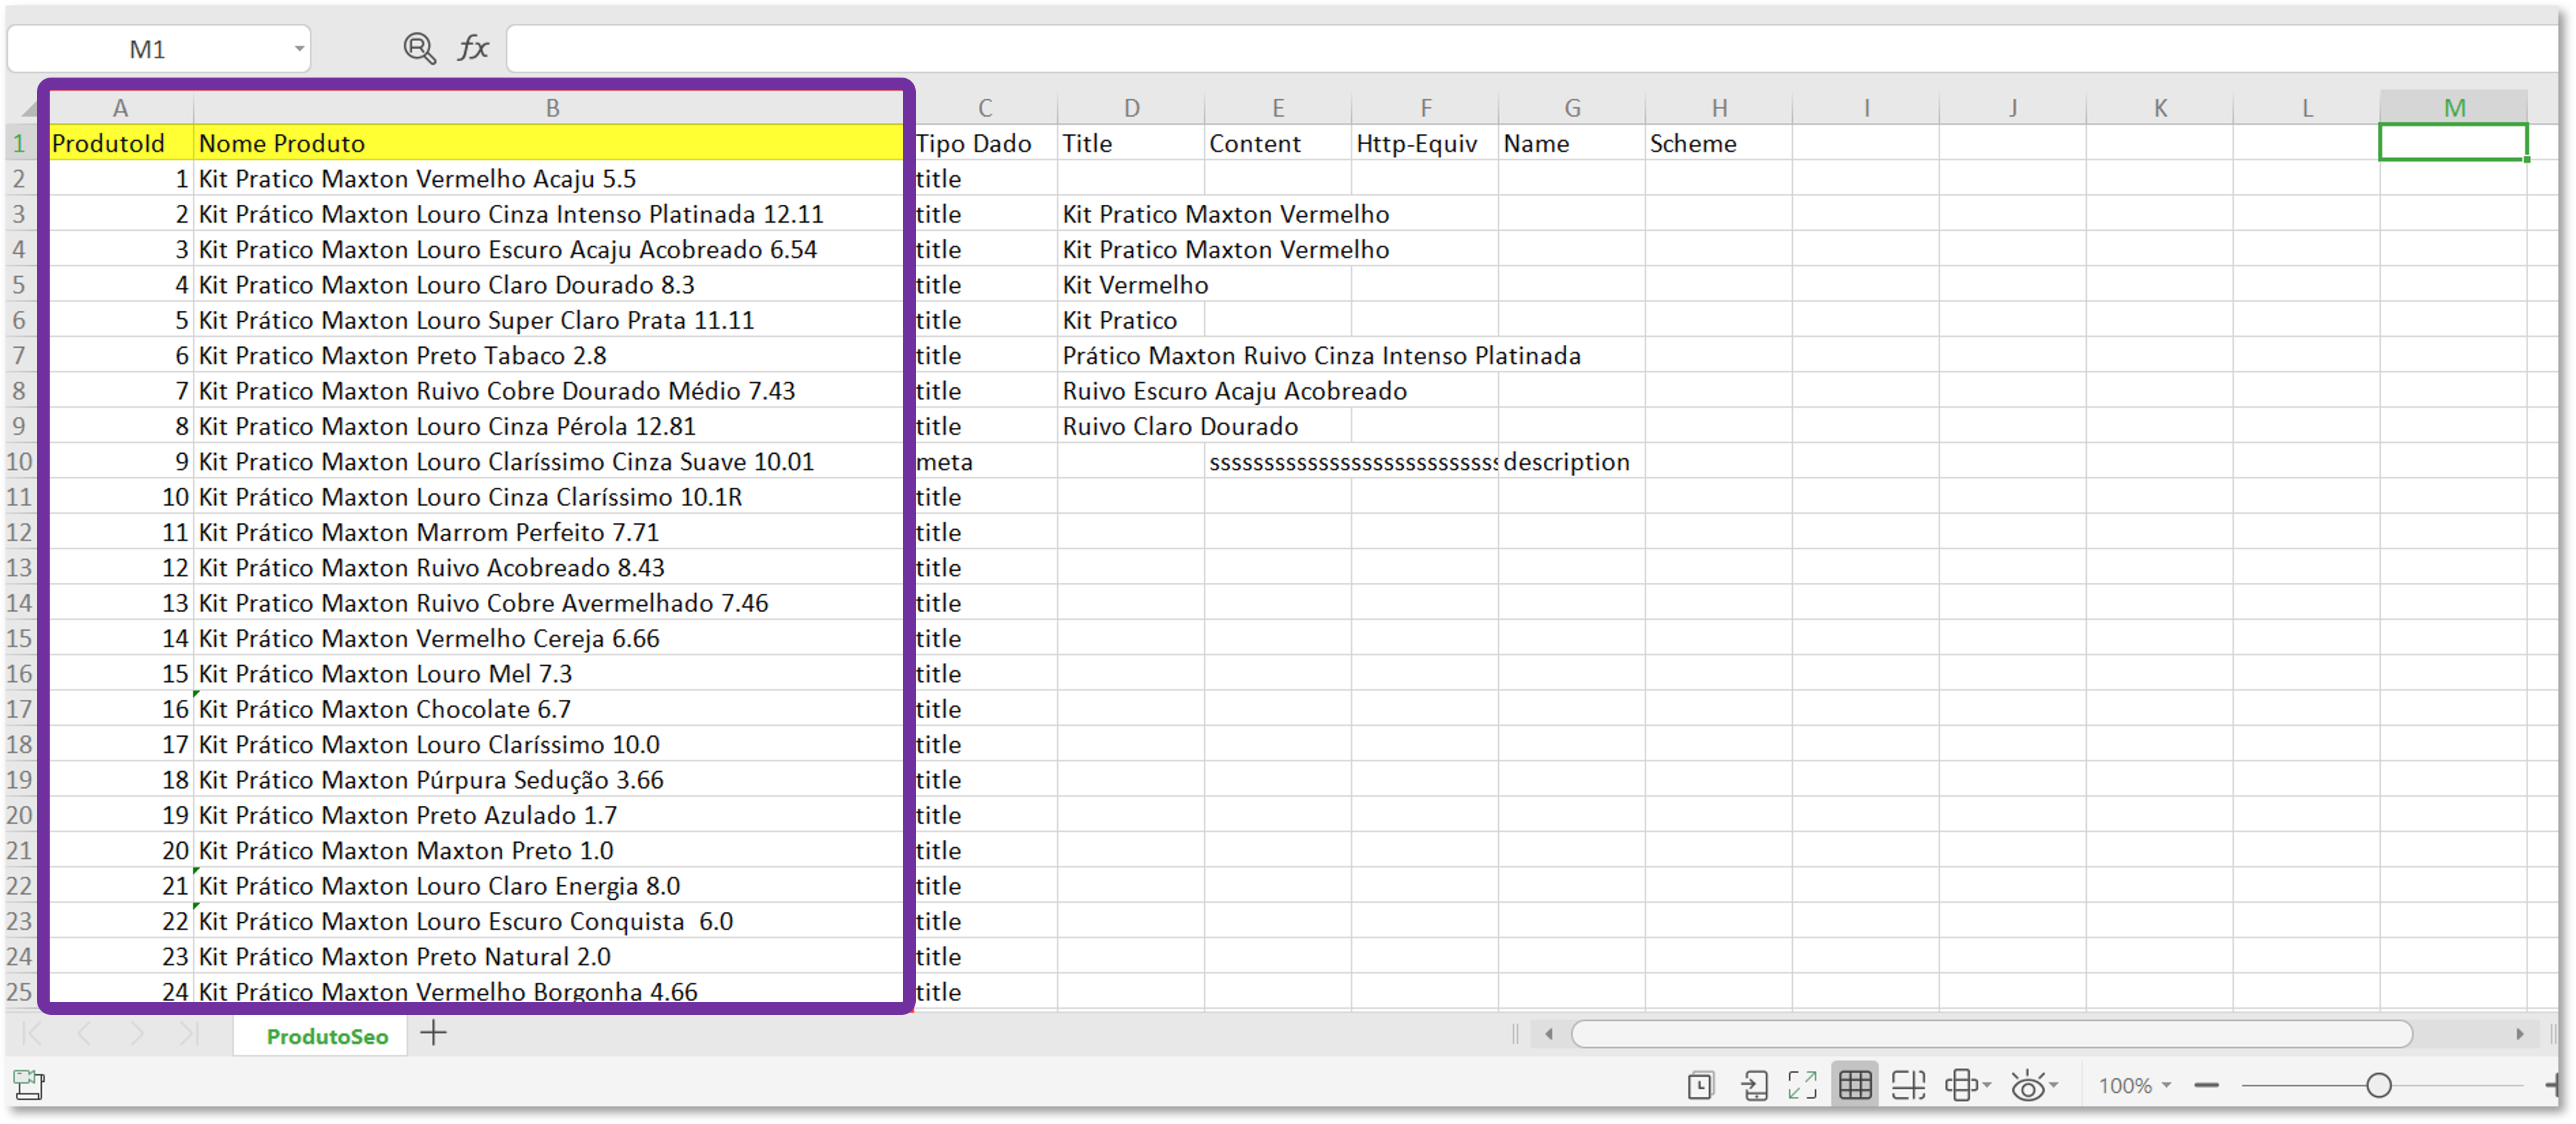The width and height of the screenshot is (2576, 1124).
Task: Expand the reading layout dropdown arrow
Action: [1987, 1085]
